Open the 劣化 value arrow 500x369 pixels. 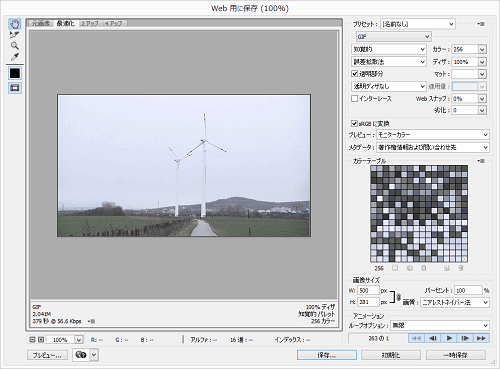[482, 110]
